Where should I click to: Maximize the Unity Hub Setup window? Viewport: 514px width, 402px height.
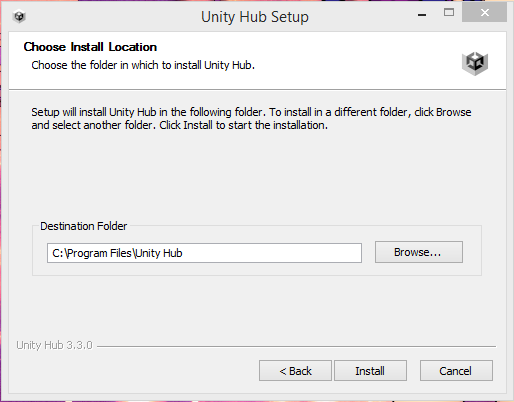(449, 13)
